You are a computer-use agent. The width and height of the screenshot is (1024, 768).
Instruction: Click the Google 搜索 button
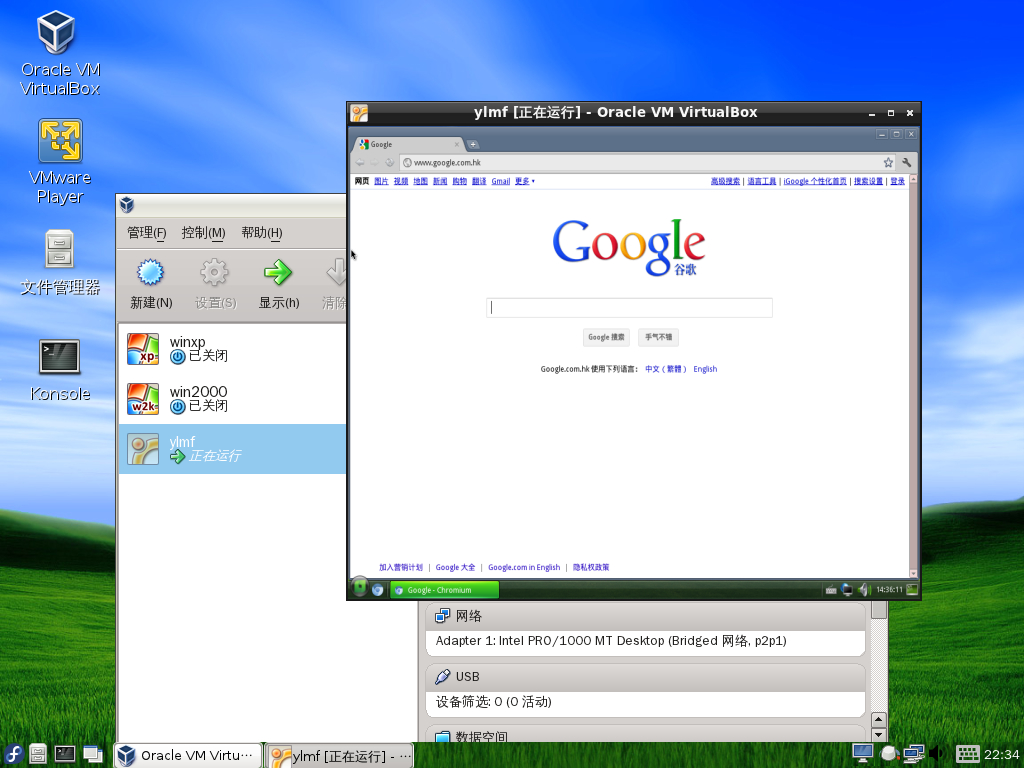pos(606,337)
